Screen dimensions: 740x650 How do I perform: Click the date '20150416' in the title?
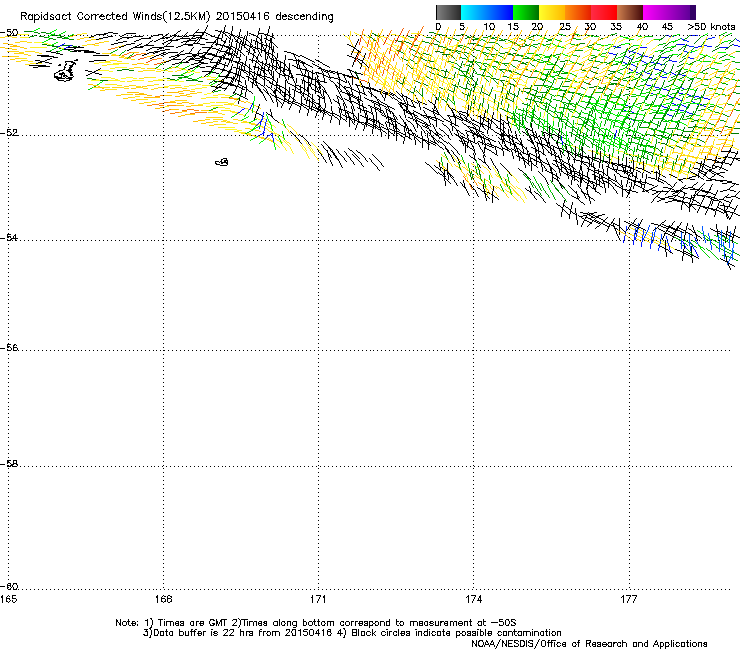tap(243, 17)
